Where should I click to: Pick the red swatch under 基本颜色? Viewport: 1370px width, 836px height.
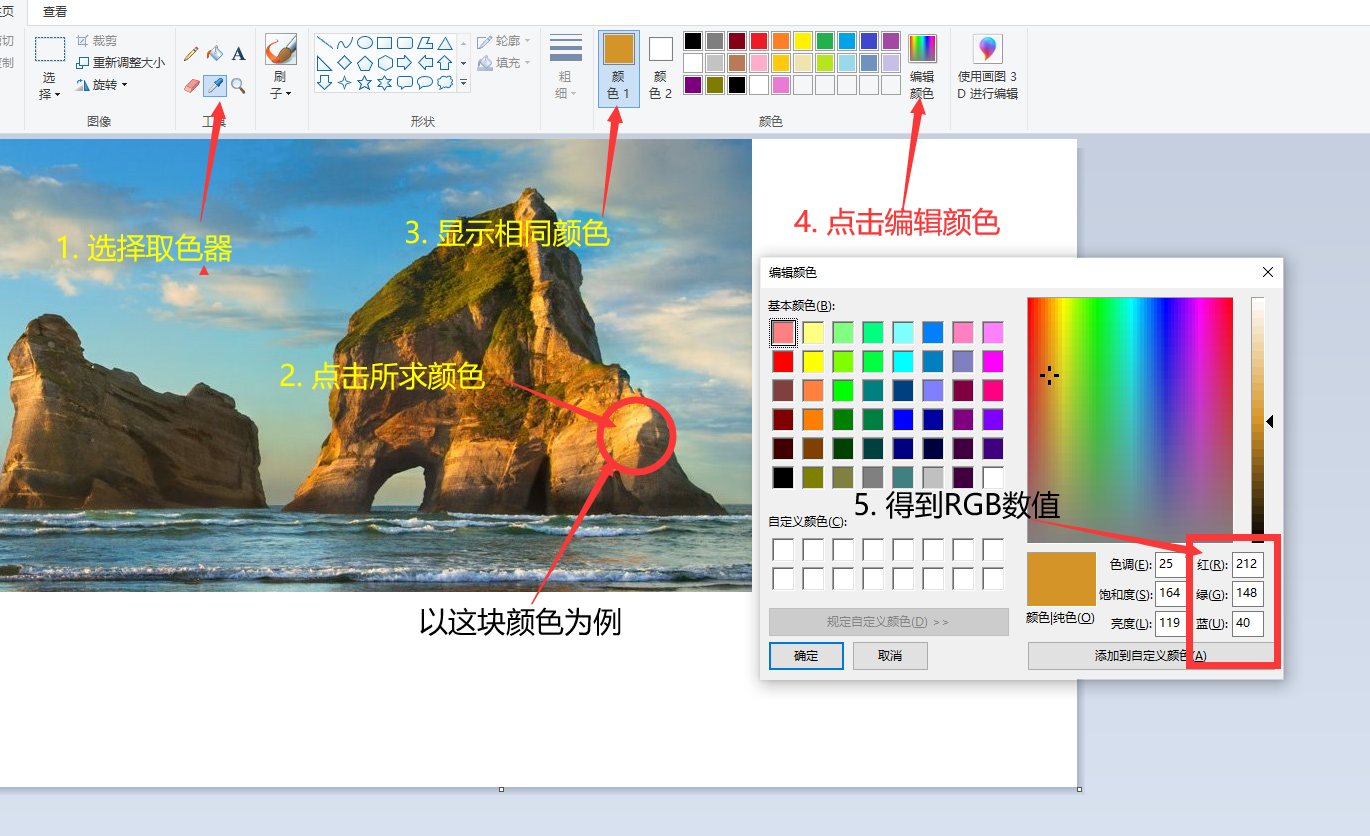[x=781, y=361]
